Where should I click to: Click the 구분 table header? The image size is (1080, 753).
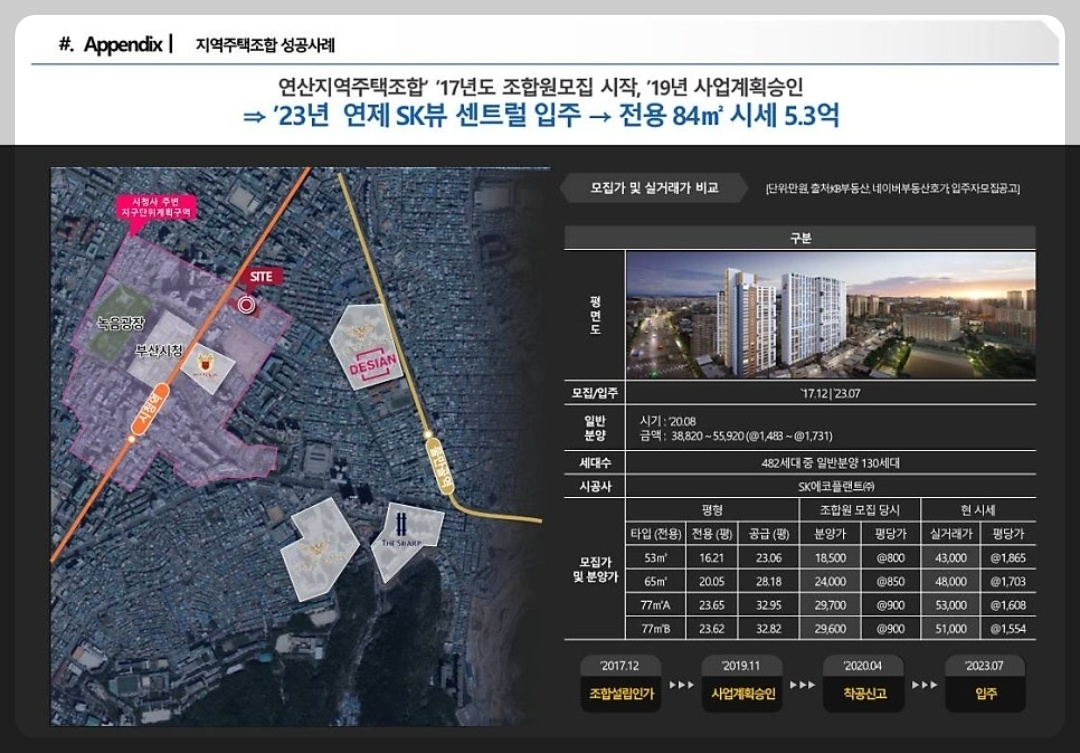(800, 238)
